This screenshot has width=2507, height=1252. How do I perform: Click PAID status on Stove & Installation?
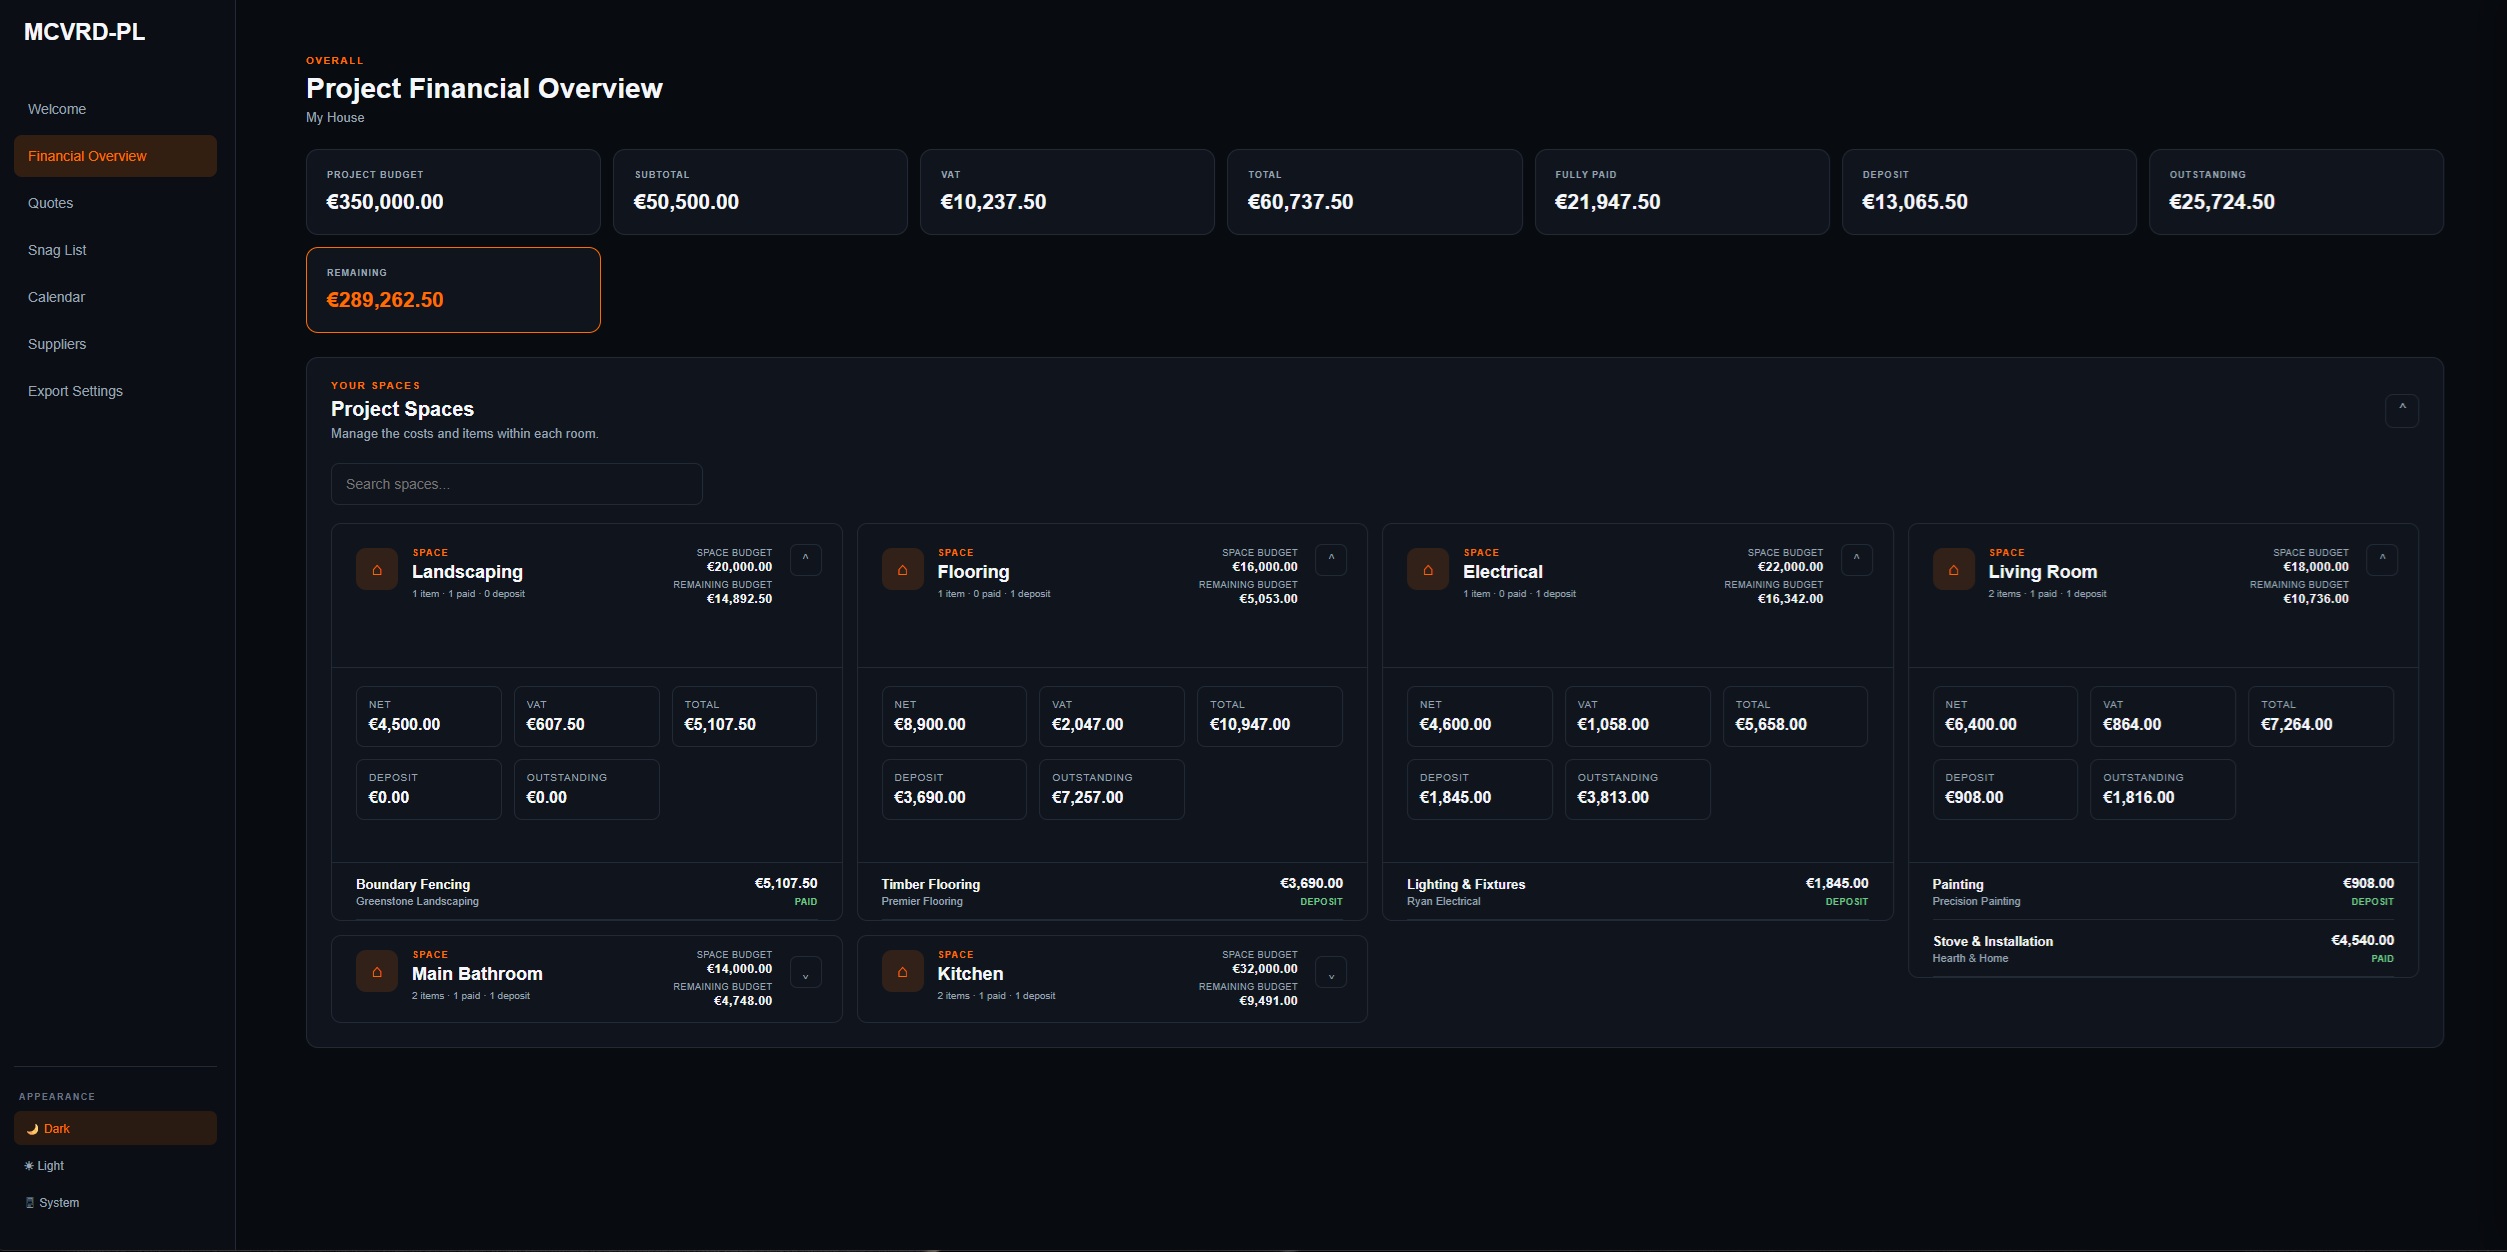tap(2382, 959)
